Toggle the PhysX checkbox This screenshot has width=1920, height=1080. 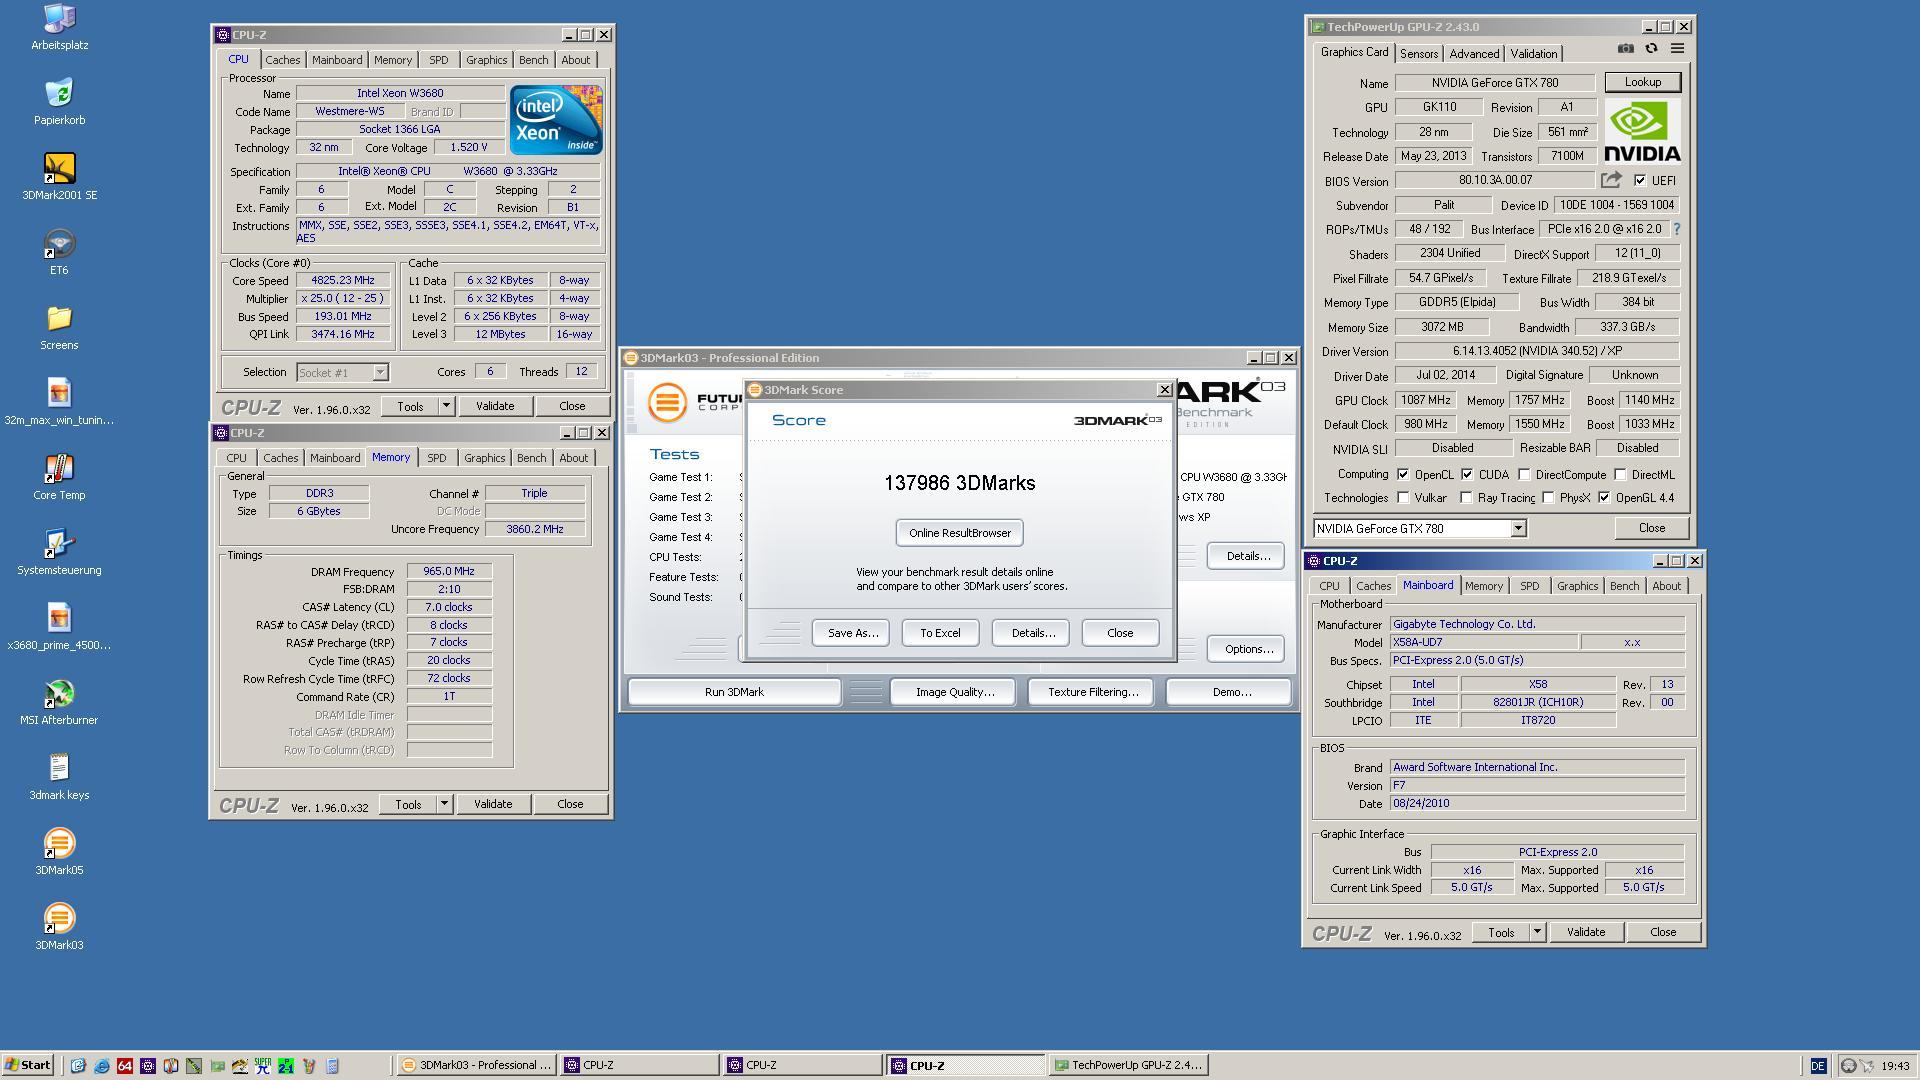[1548, 497]
